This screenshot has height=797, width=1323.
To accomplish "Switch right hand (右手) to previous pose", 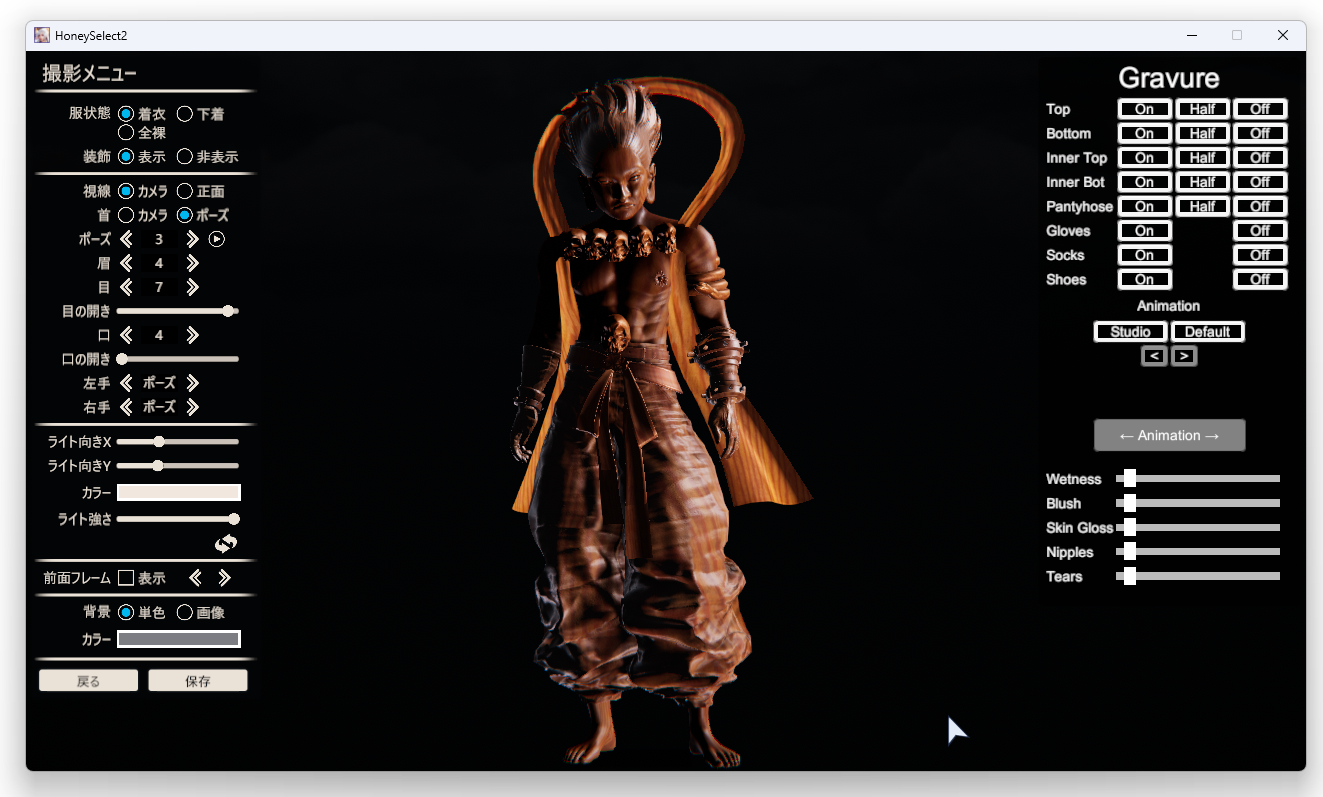I will point(126,407).
